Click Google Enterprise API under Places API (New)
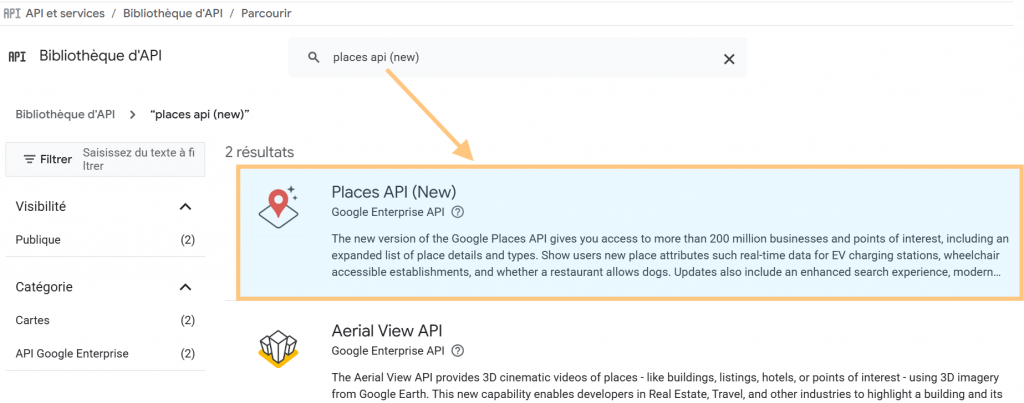 [x=389, y=212]
